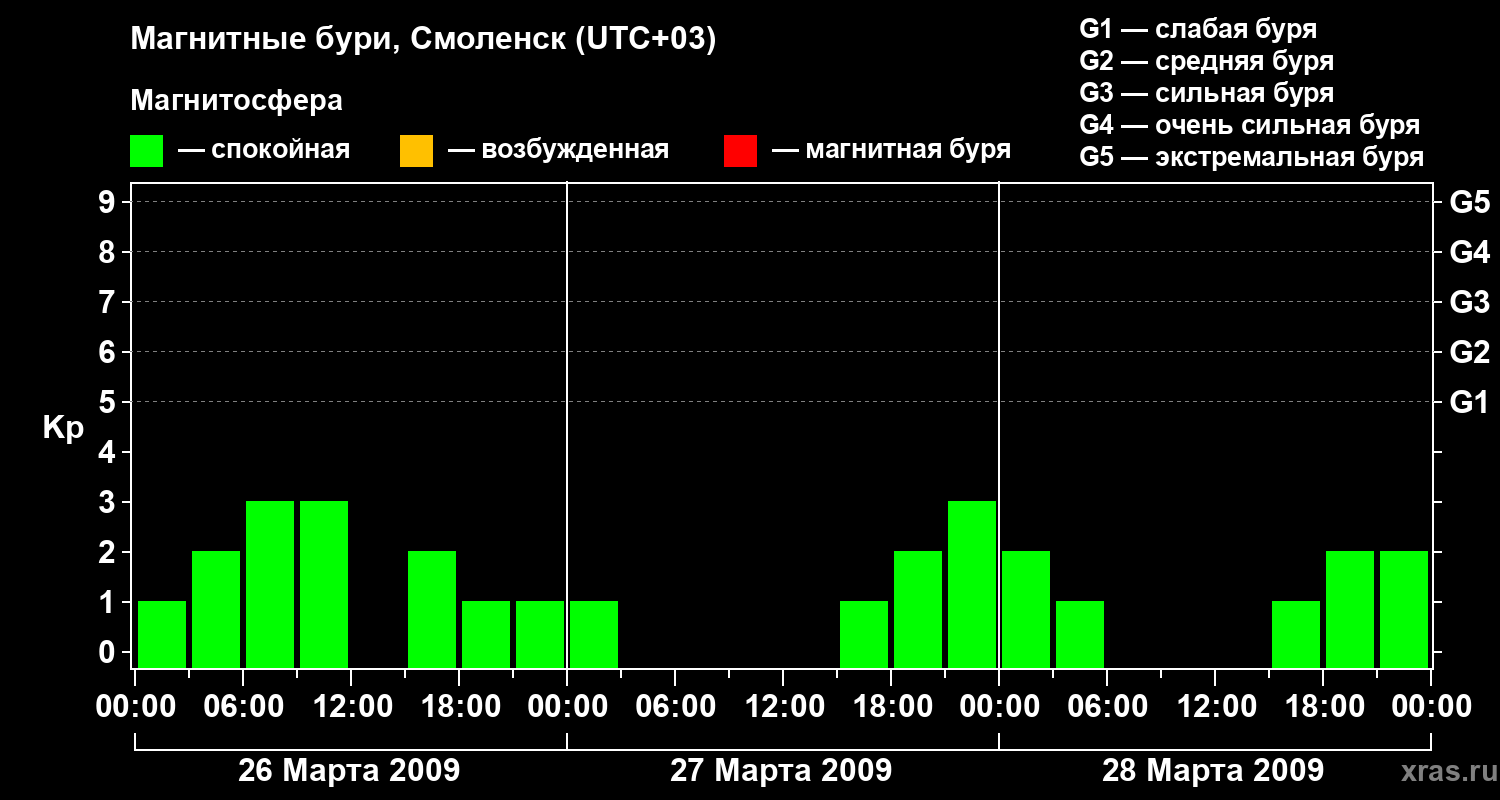Viewport: 1500px width, 800px height.
Task: Click the 26 March Kp 3 bar for 09:00–12:00
Action: click(324, 584)
